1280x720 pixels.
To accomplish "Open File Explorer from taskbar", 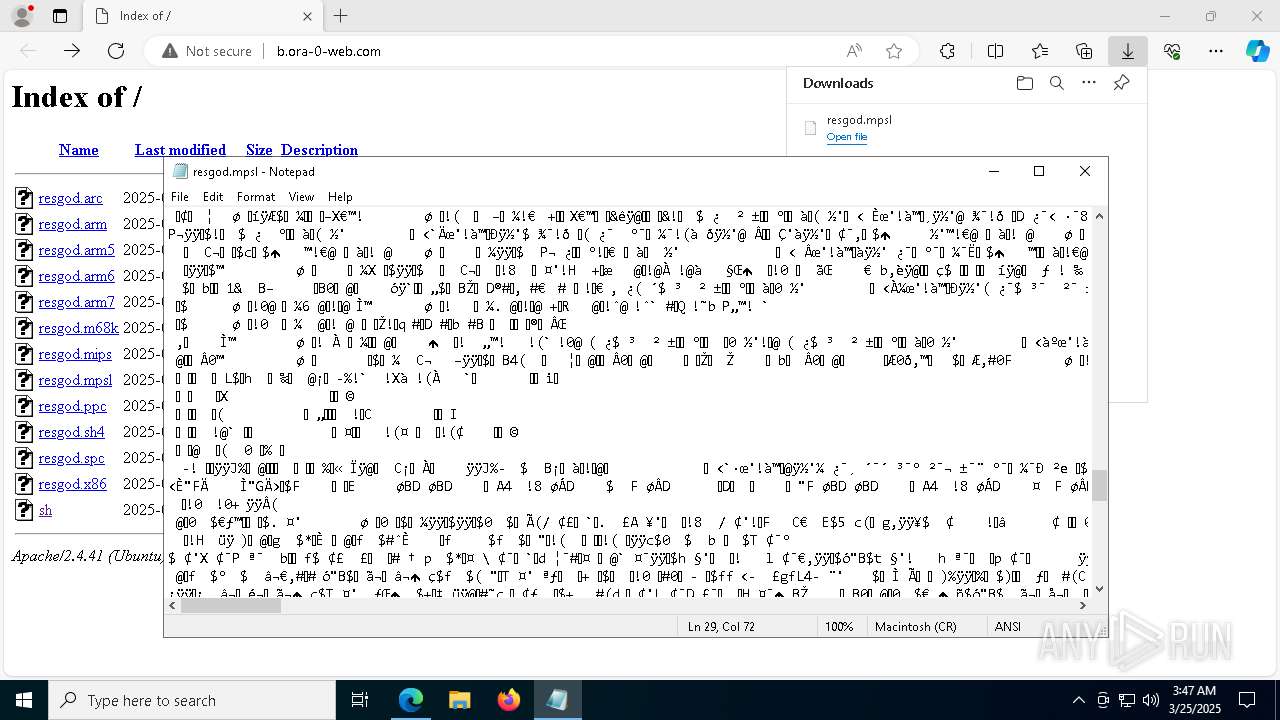I will pos(459,700).
